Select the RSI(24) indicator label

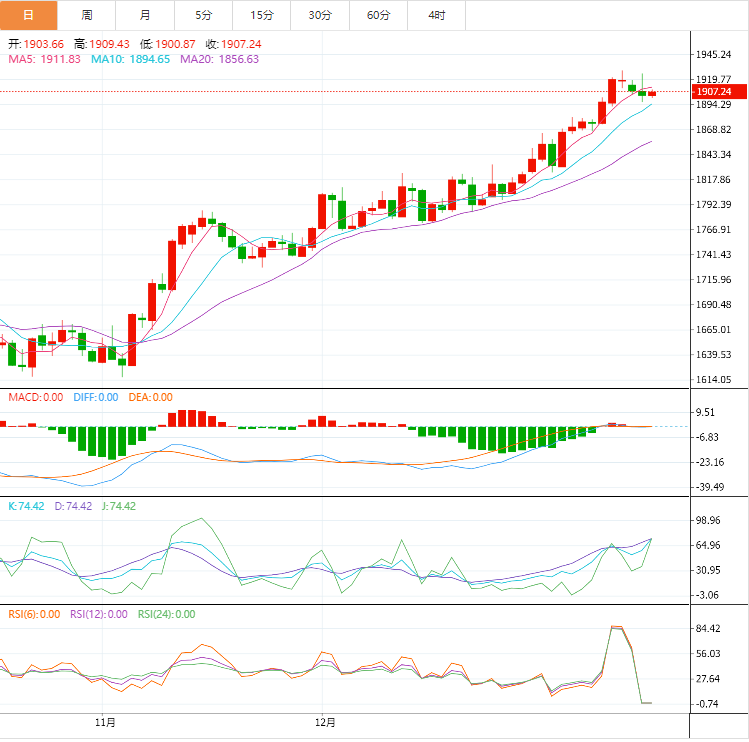pos(166,614)
